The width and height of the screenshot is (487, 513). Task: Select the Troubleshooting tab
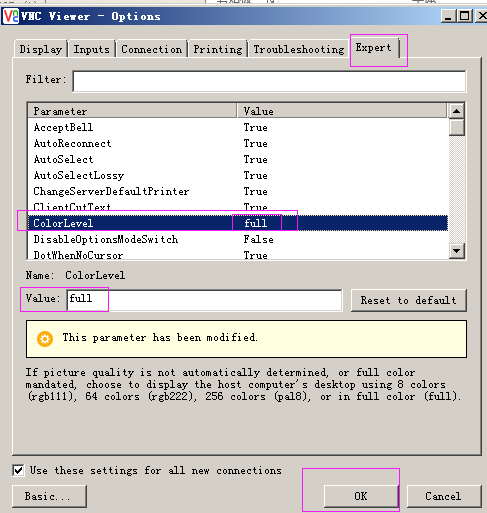point(299,49)
